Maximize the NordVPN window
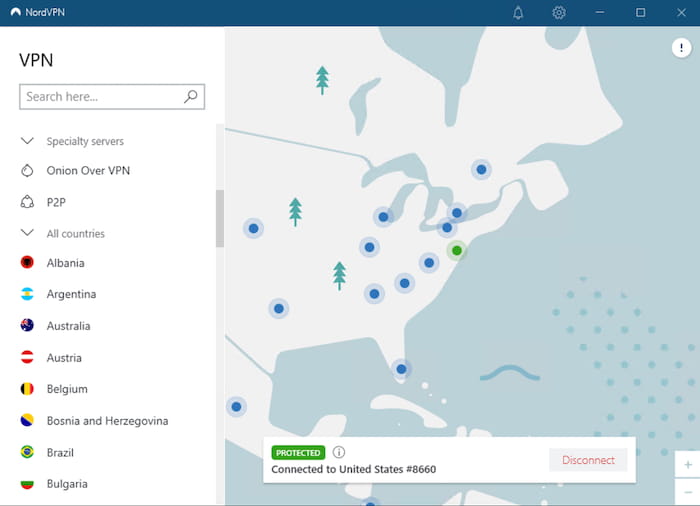This screenshot has height=506, width=700. click(x=640, y=13)
